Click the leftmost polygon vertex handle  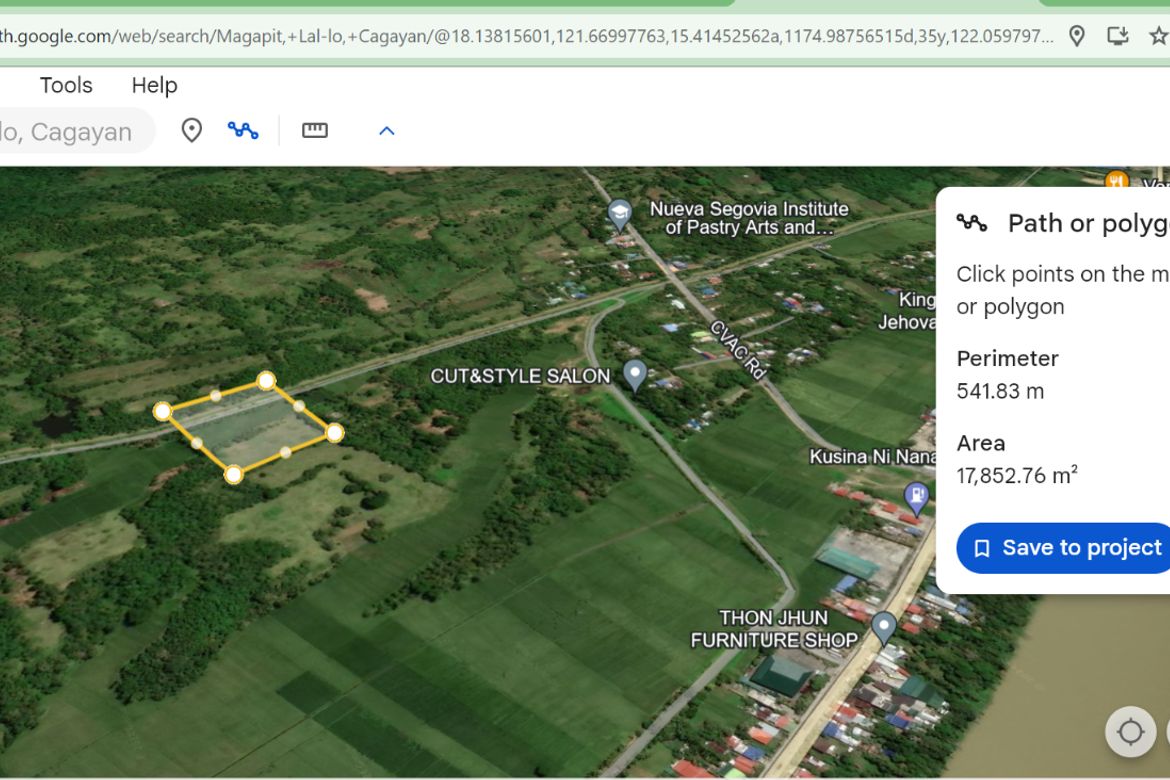[163, 411]
